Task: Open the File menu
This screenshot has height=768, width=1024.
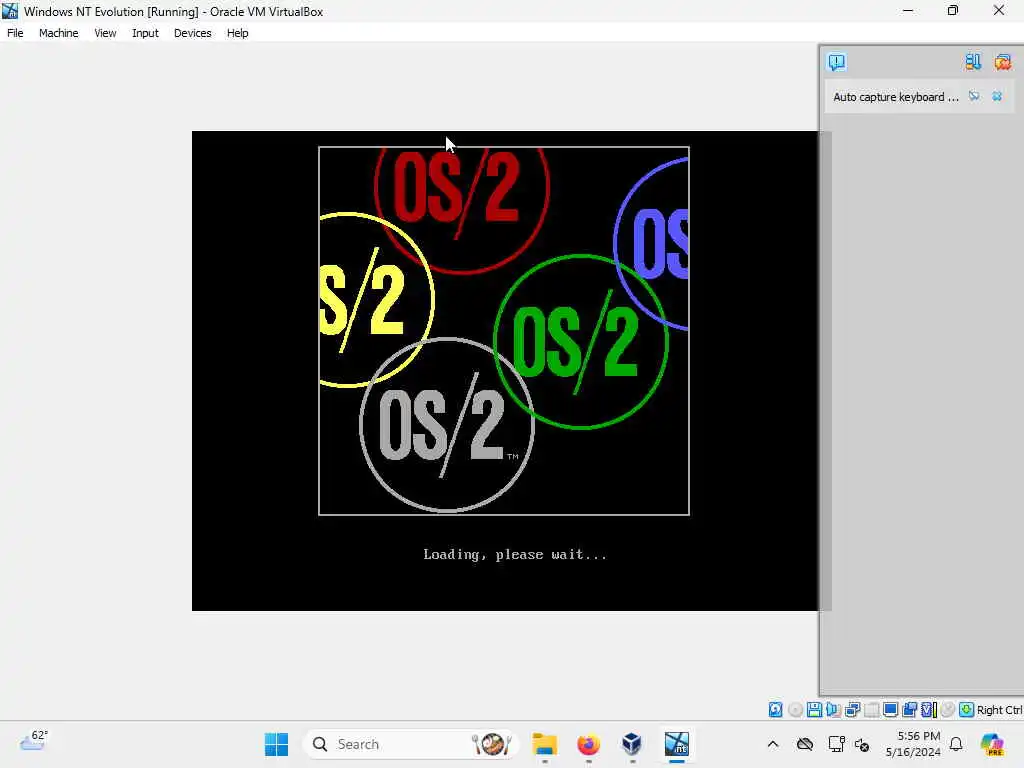Action: (15, 33)
